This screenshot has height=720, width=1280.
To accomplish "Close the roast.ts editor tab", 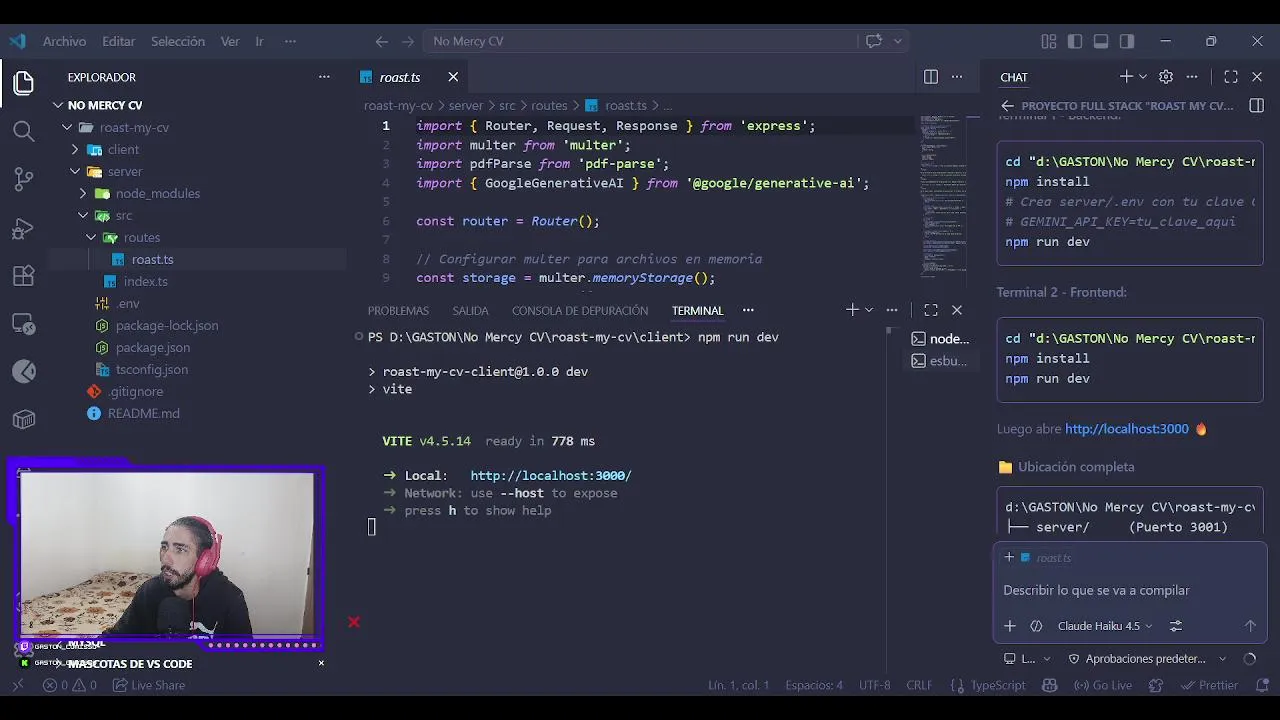I will (453, 77).
